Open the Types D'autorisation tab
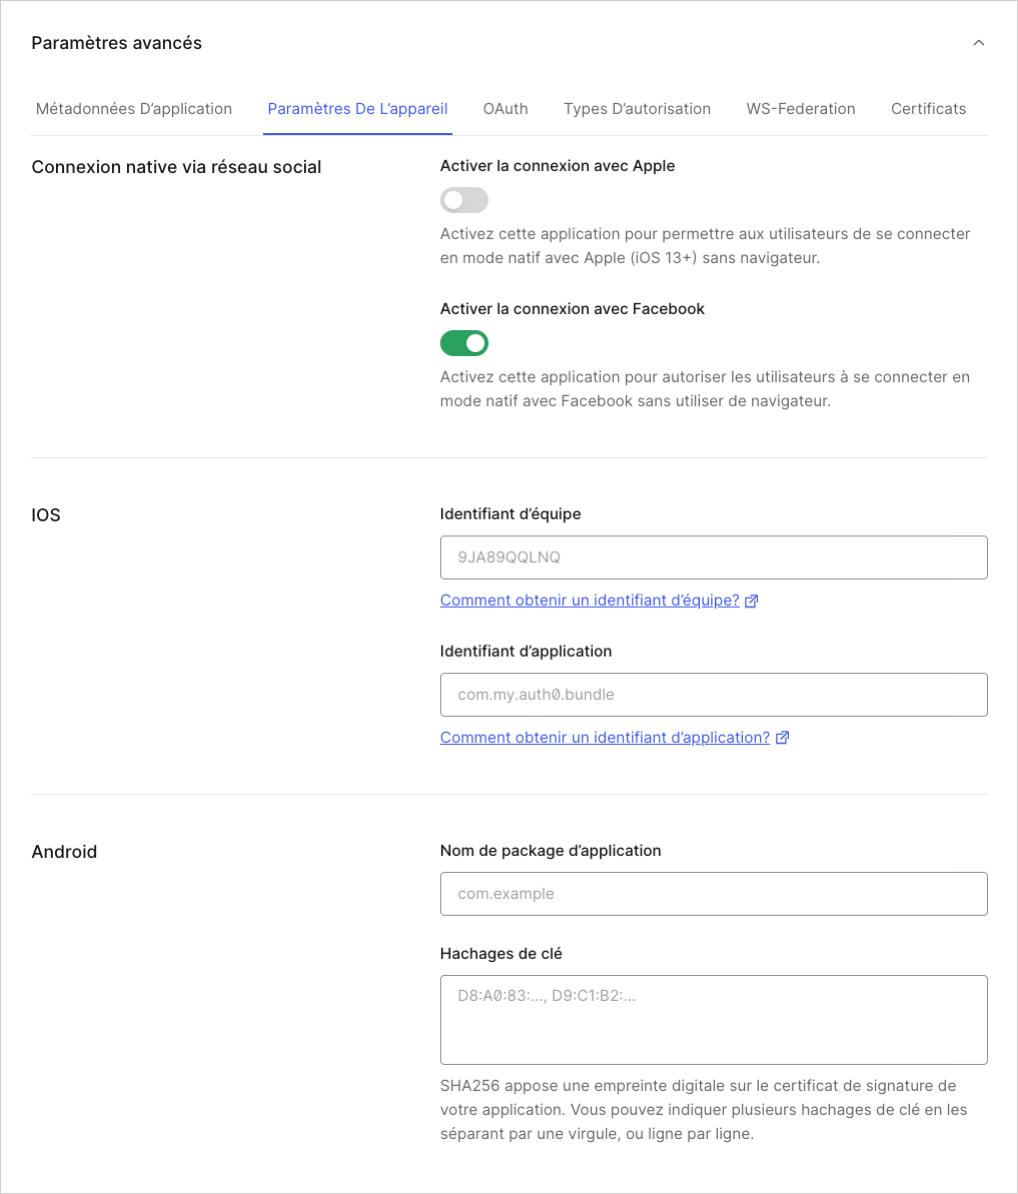The image size is (1018, 1194). click(x=637, y=109)
